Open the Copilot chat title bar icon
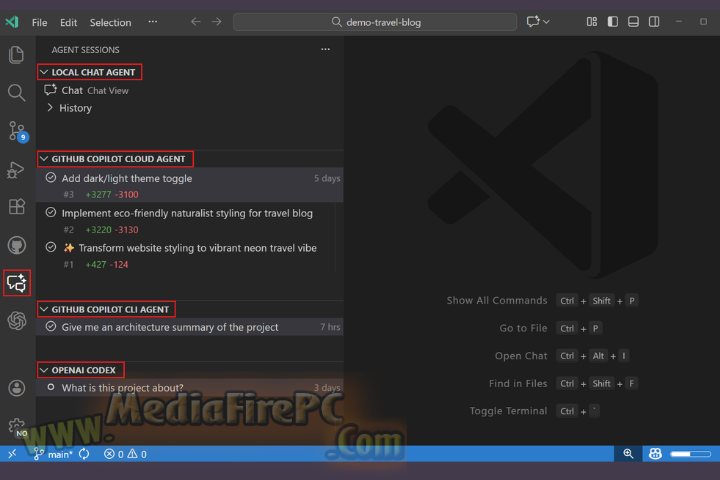 [x=533, y=22]
